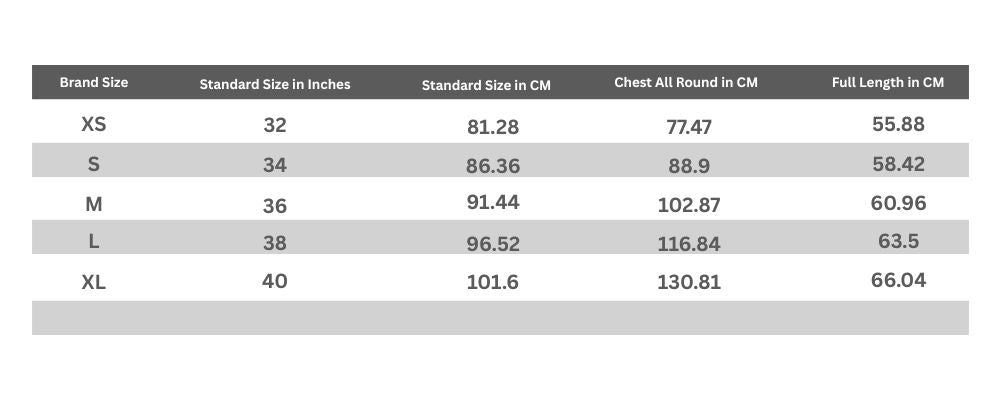
Task: Click the Standard Size in Inches header
Action: tap(275, 84)
